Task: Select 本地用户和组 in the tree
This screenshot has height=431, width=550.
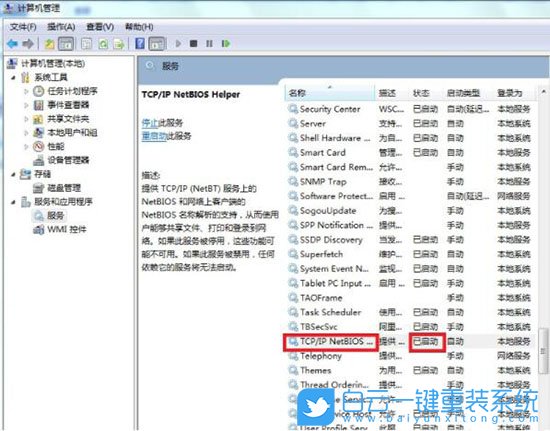Action: (x=72, y=133)
